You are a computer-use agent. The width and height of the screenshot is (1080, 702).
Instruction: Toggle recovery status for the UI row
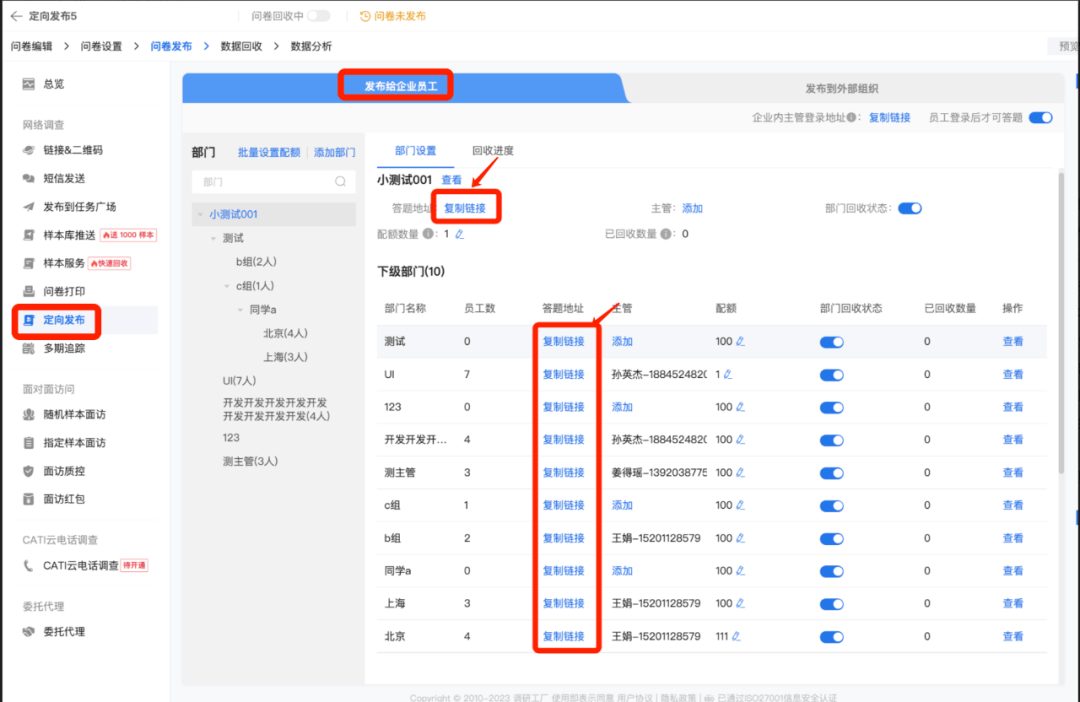(x=831, y=375)
